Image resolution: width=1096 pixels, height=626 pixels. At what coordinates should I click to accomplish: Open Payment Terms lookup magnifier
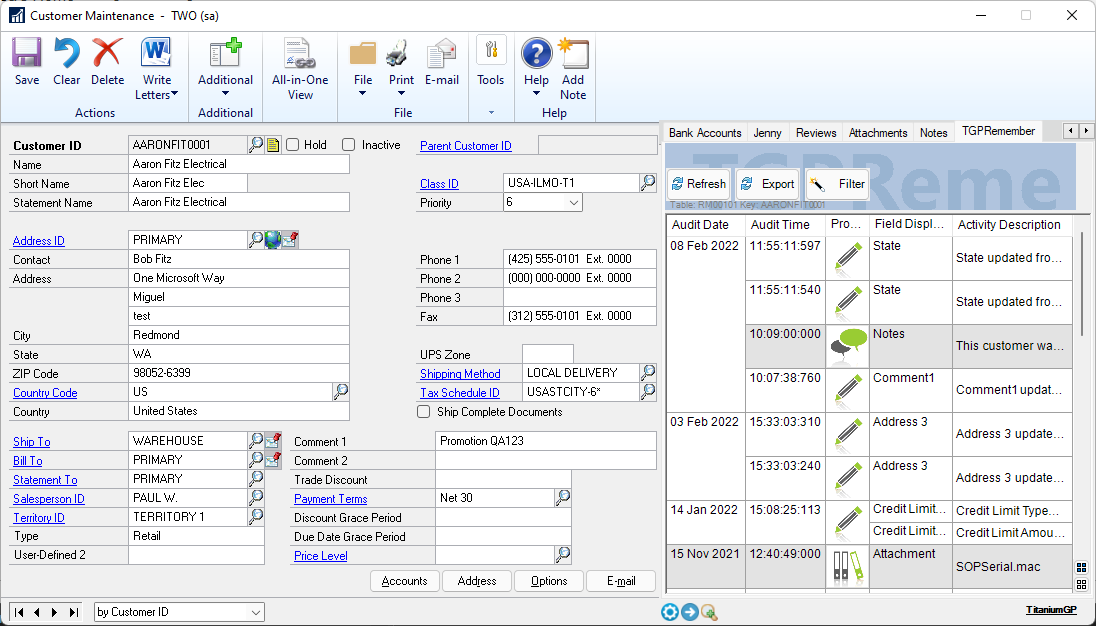[x=563, y=497]
